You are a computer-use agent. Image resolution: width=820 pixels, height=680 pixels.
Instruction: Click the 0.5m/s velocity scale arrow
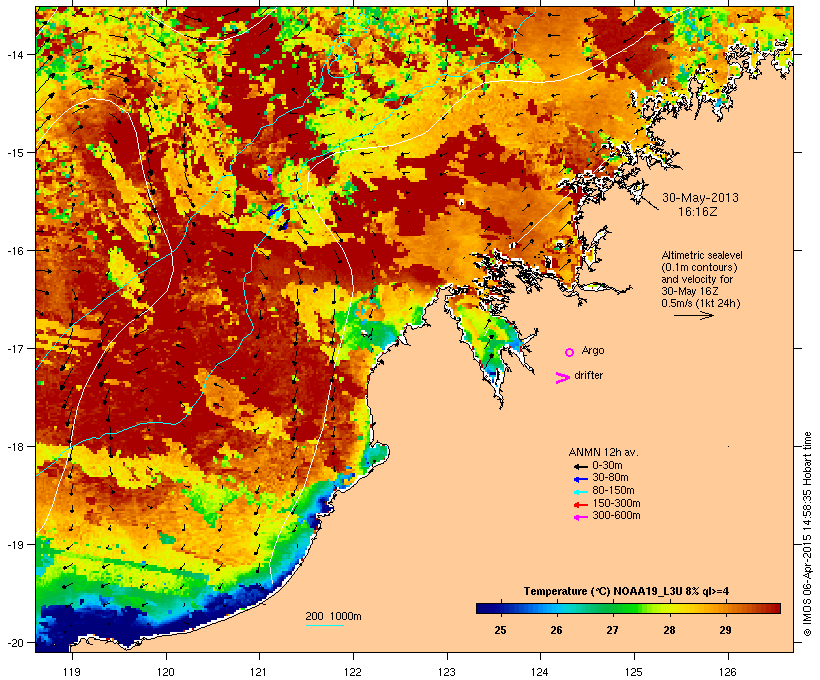click(693, 315)
